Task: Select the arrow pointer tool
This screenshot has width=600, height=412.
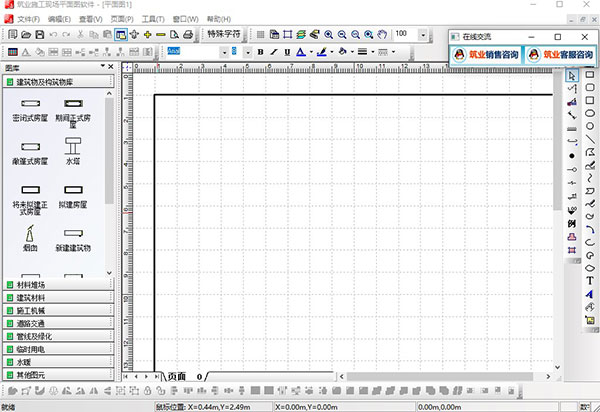Action: tap(572, 76)
